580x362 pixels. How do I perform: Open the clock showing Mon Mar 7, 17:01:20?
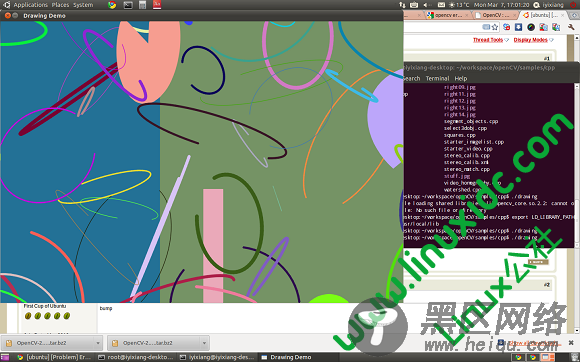click(501, 5)
